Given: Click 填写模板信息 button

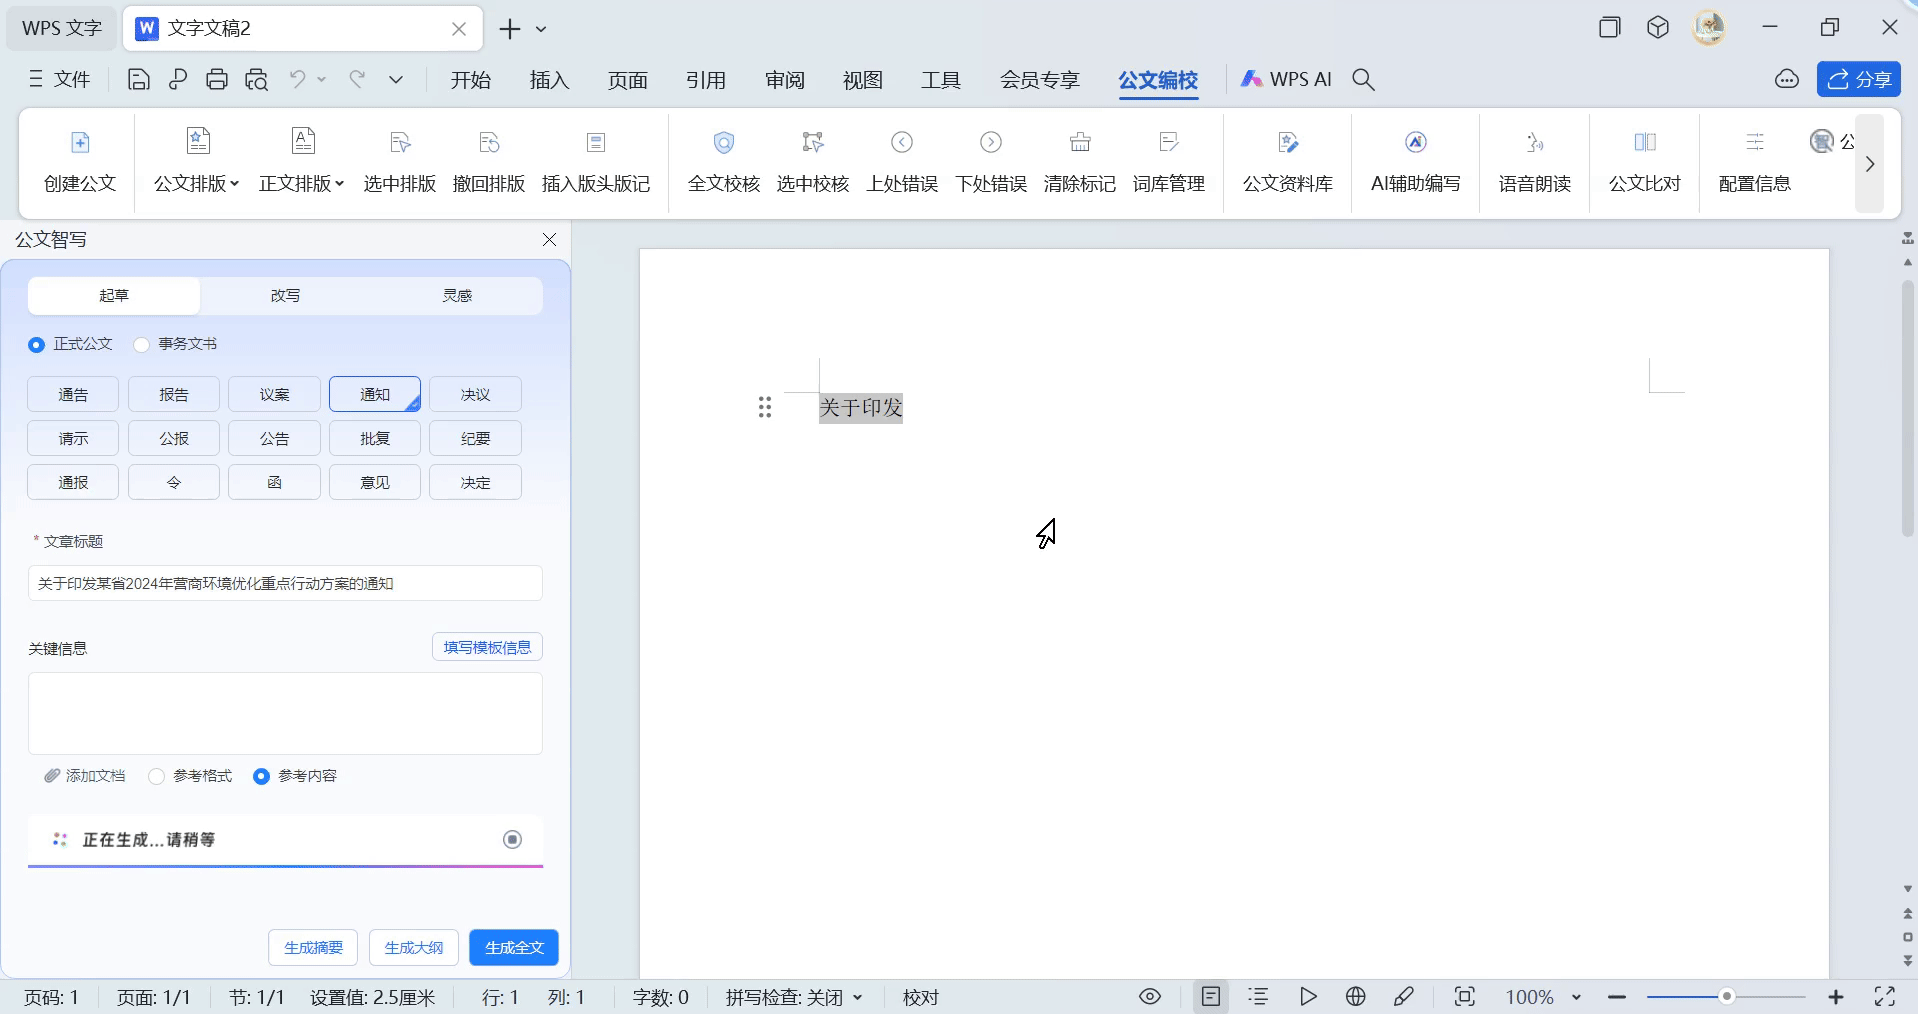Looking at the screenshot, I should tap(487, 647).
